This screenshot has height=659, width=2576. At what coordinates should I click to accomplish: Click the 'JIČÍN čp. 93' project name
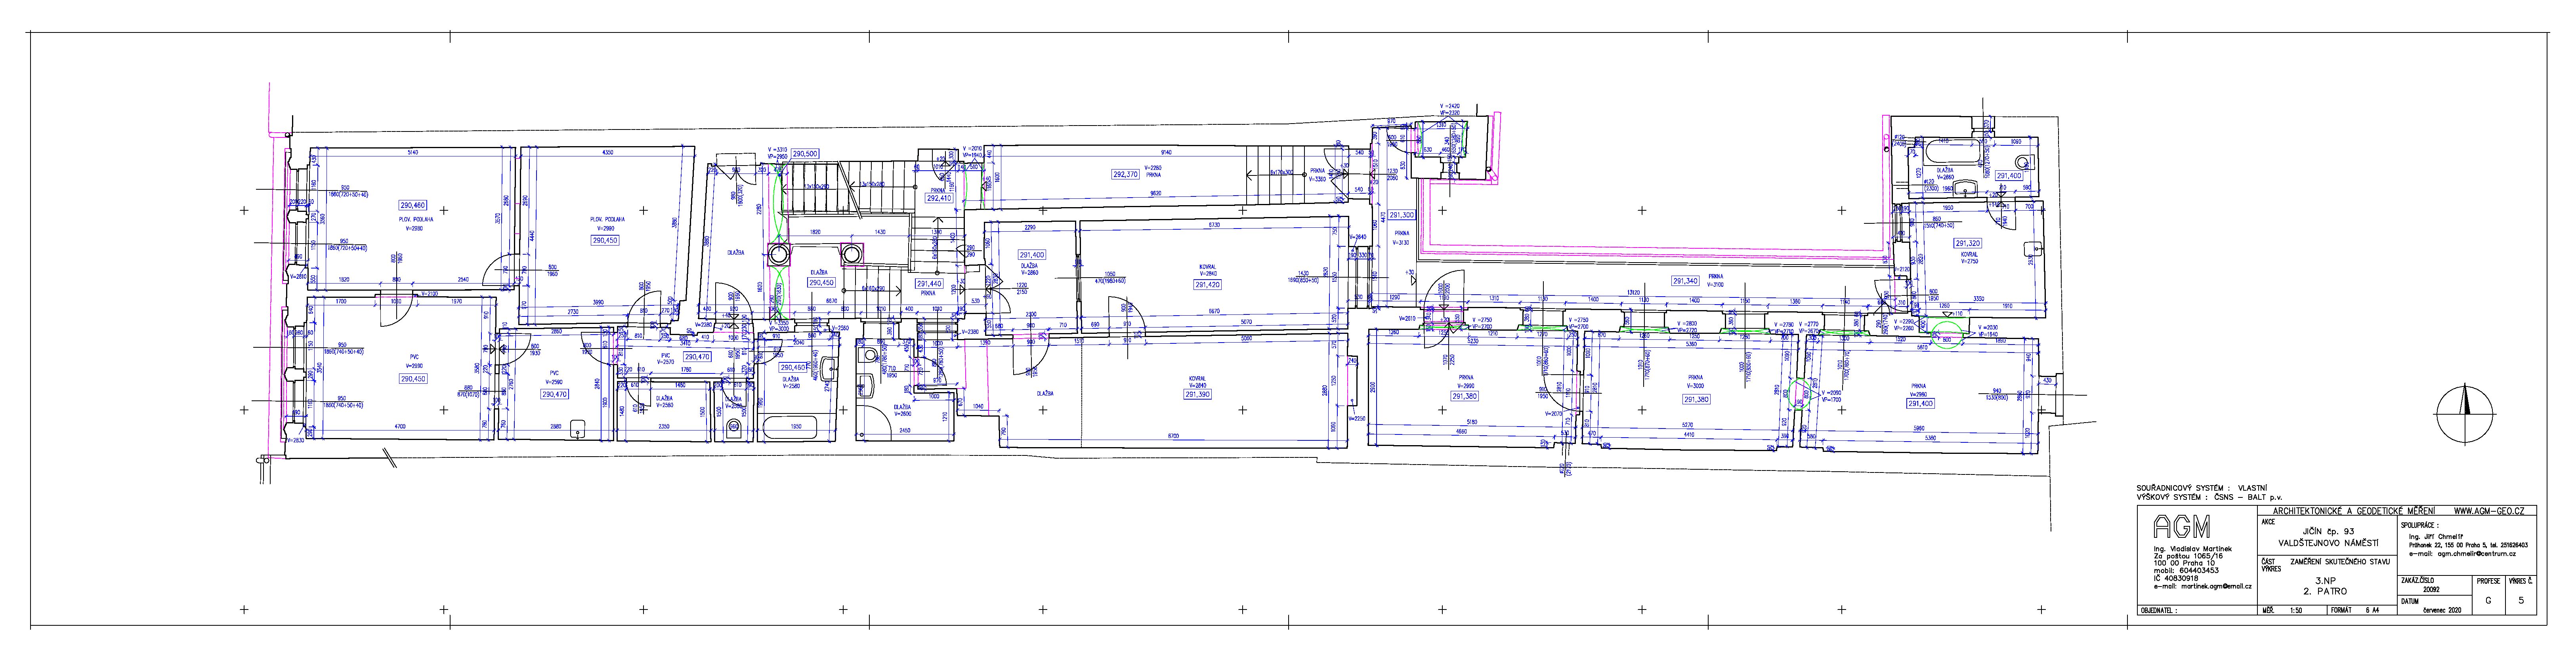[2329, 532]
